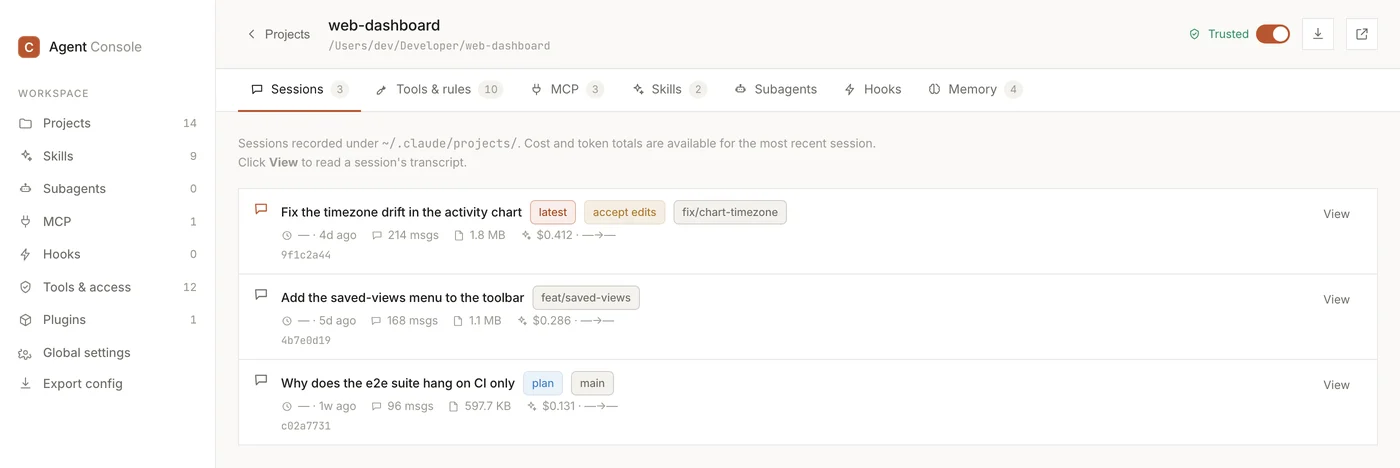Switch to the Skills tab

669,89
